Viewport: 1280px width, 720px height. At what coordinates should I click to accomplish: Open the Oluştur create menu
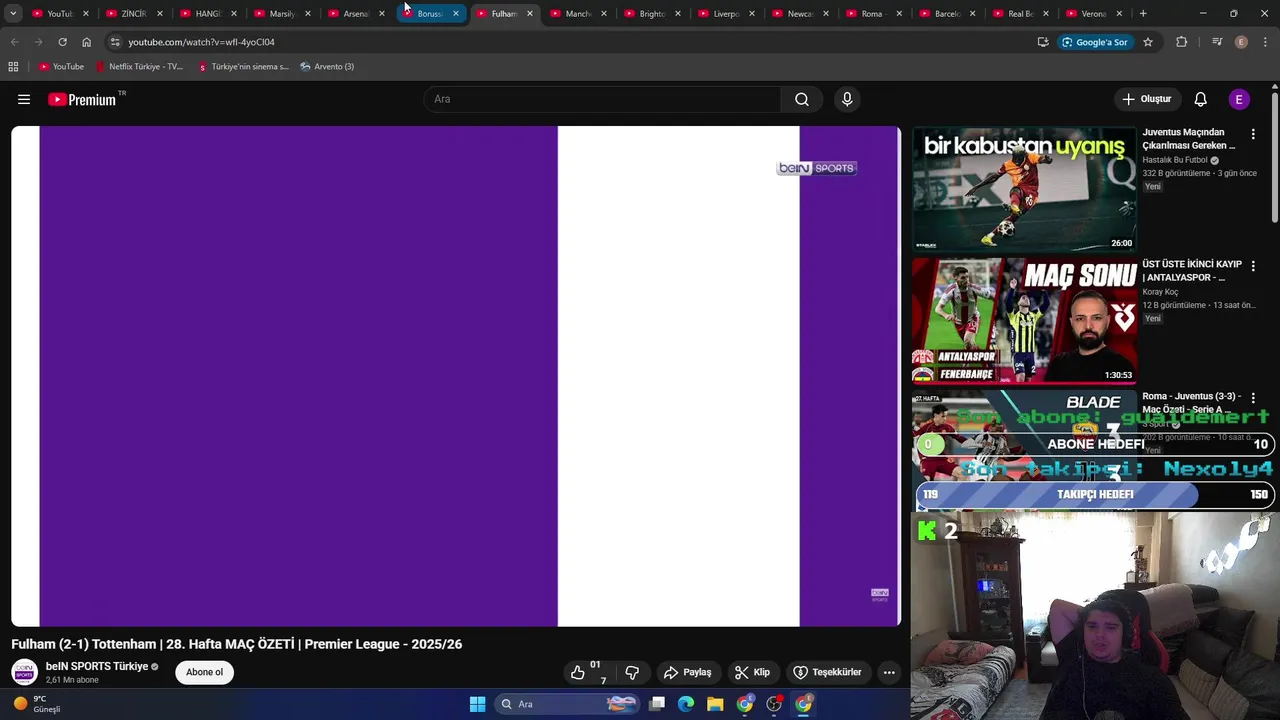click(1146, 99)
